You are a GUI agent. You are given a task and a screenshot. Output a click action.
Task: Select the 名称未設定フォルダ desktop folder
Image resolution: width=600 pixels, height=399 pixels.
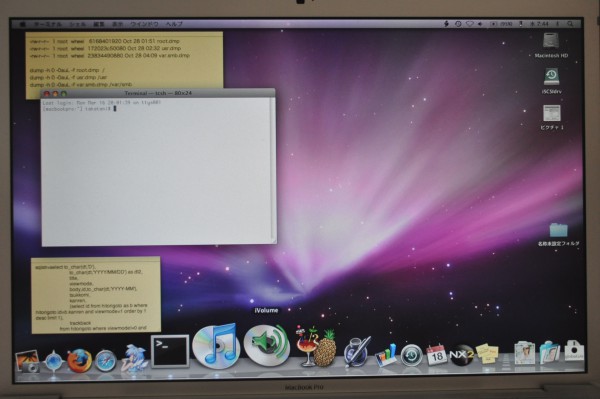coord(559,234)
